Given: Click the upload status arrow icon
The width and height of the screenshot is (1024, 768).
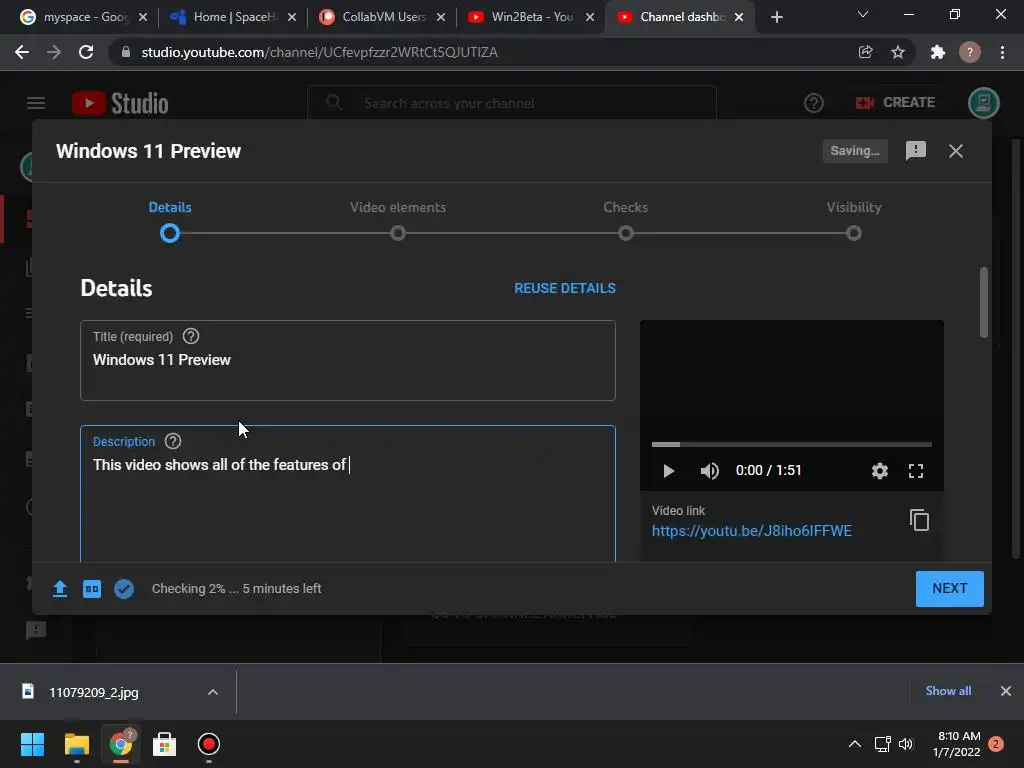Looking at the screenshot, I should [x=59, y=589].
